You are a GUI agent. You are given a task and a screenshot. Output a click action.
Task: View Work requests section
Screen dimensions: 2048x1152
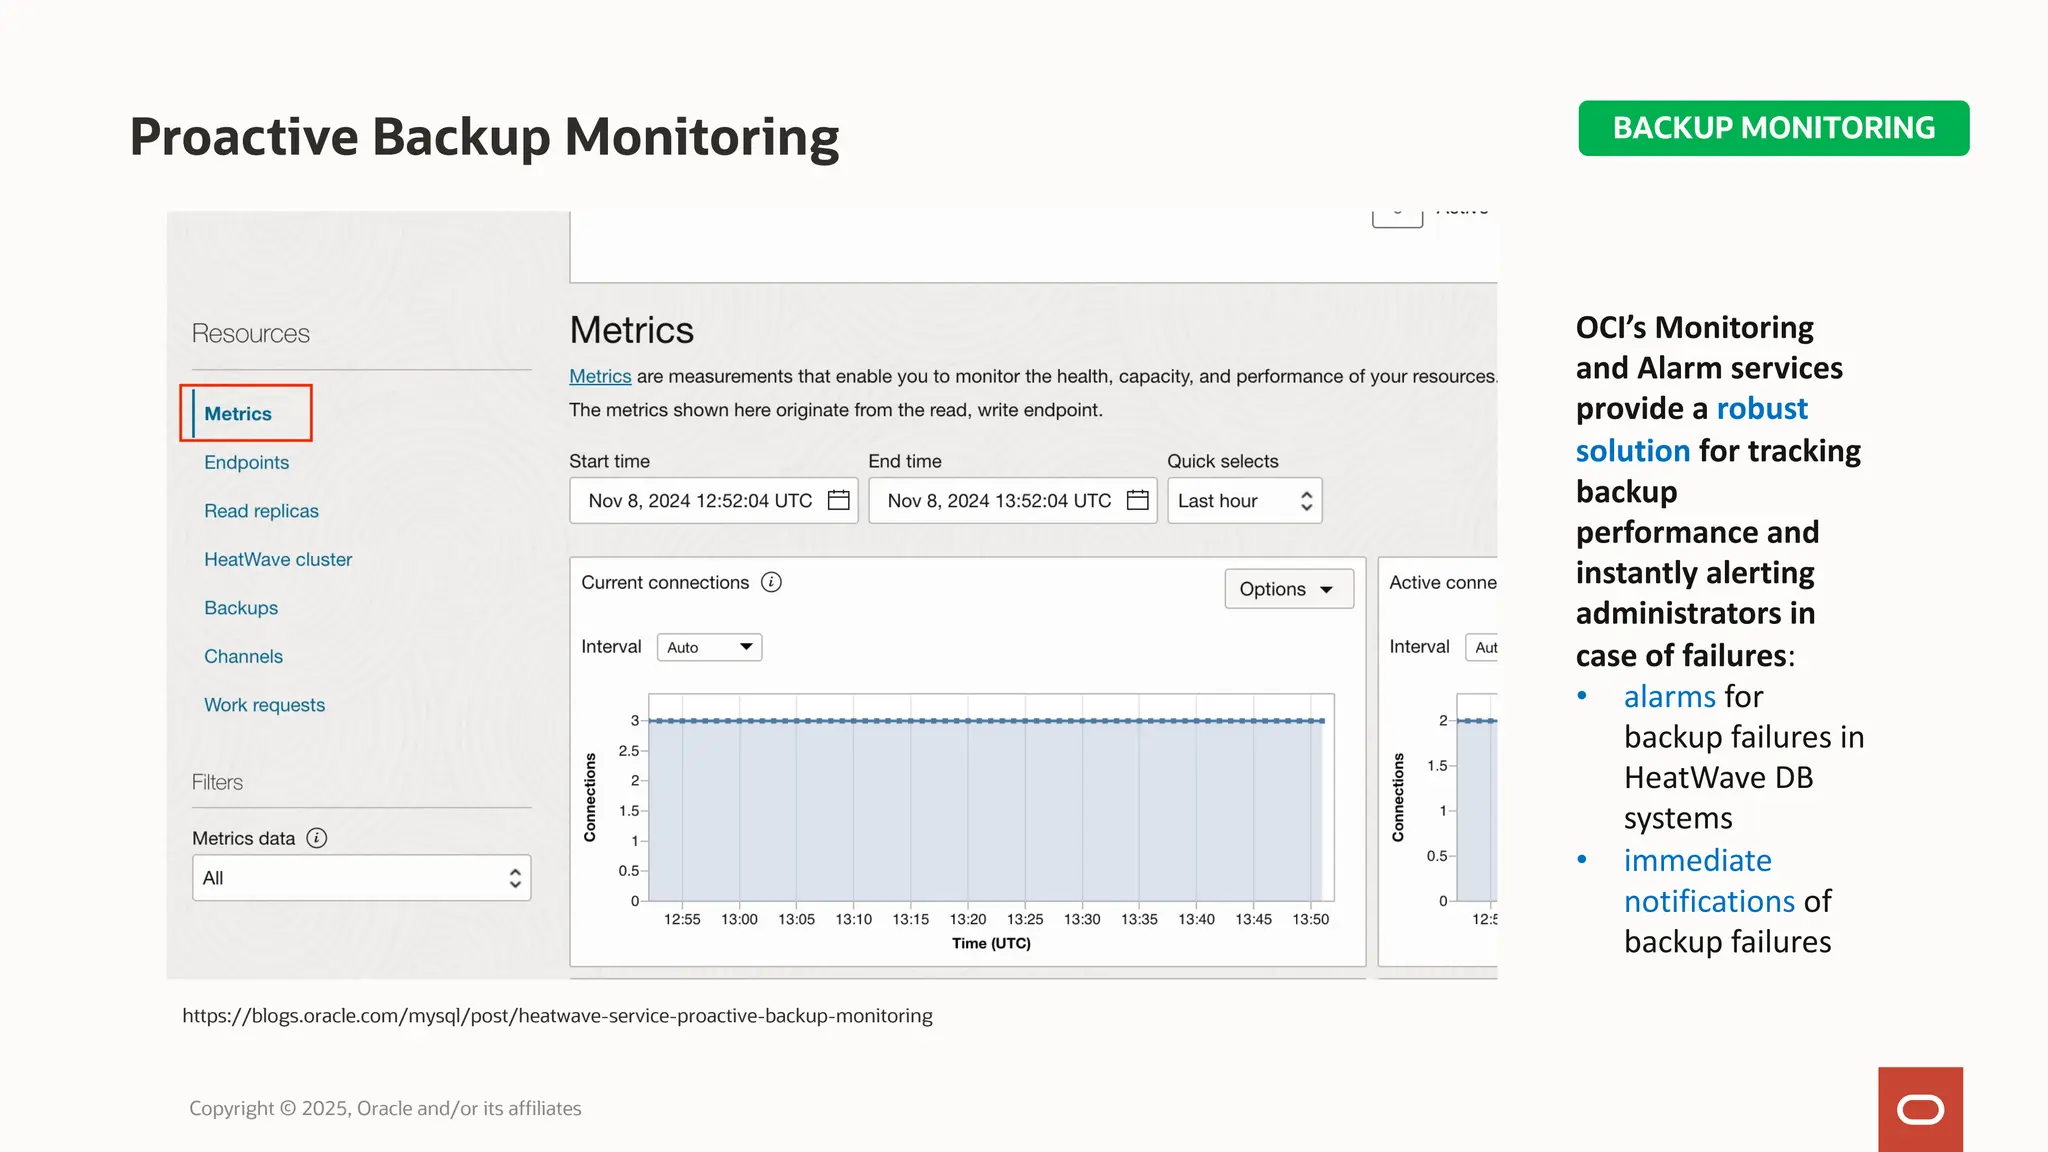pos(264,705)
